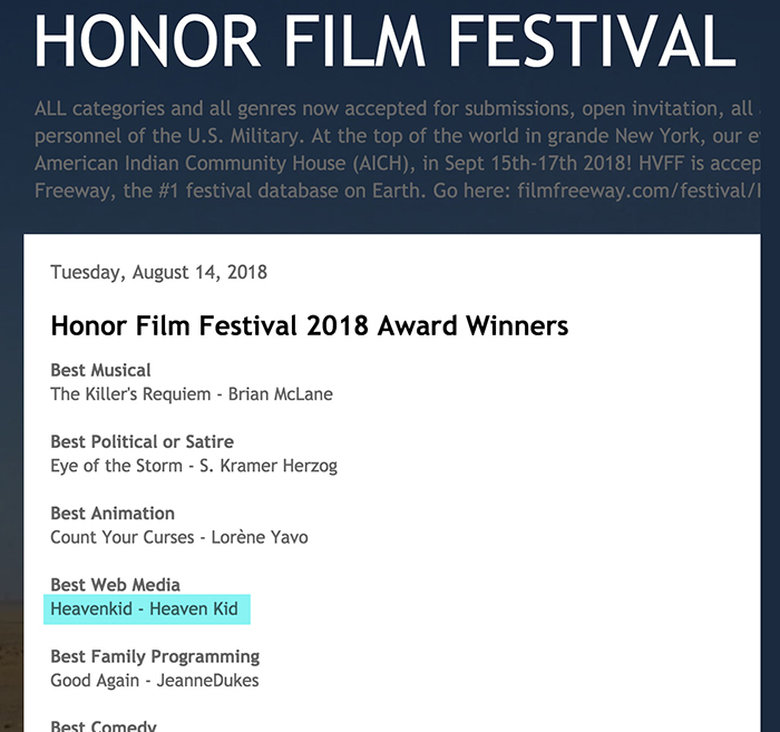Click The Killer's Requiem - Brian McLane line

[191, 394]
